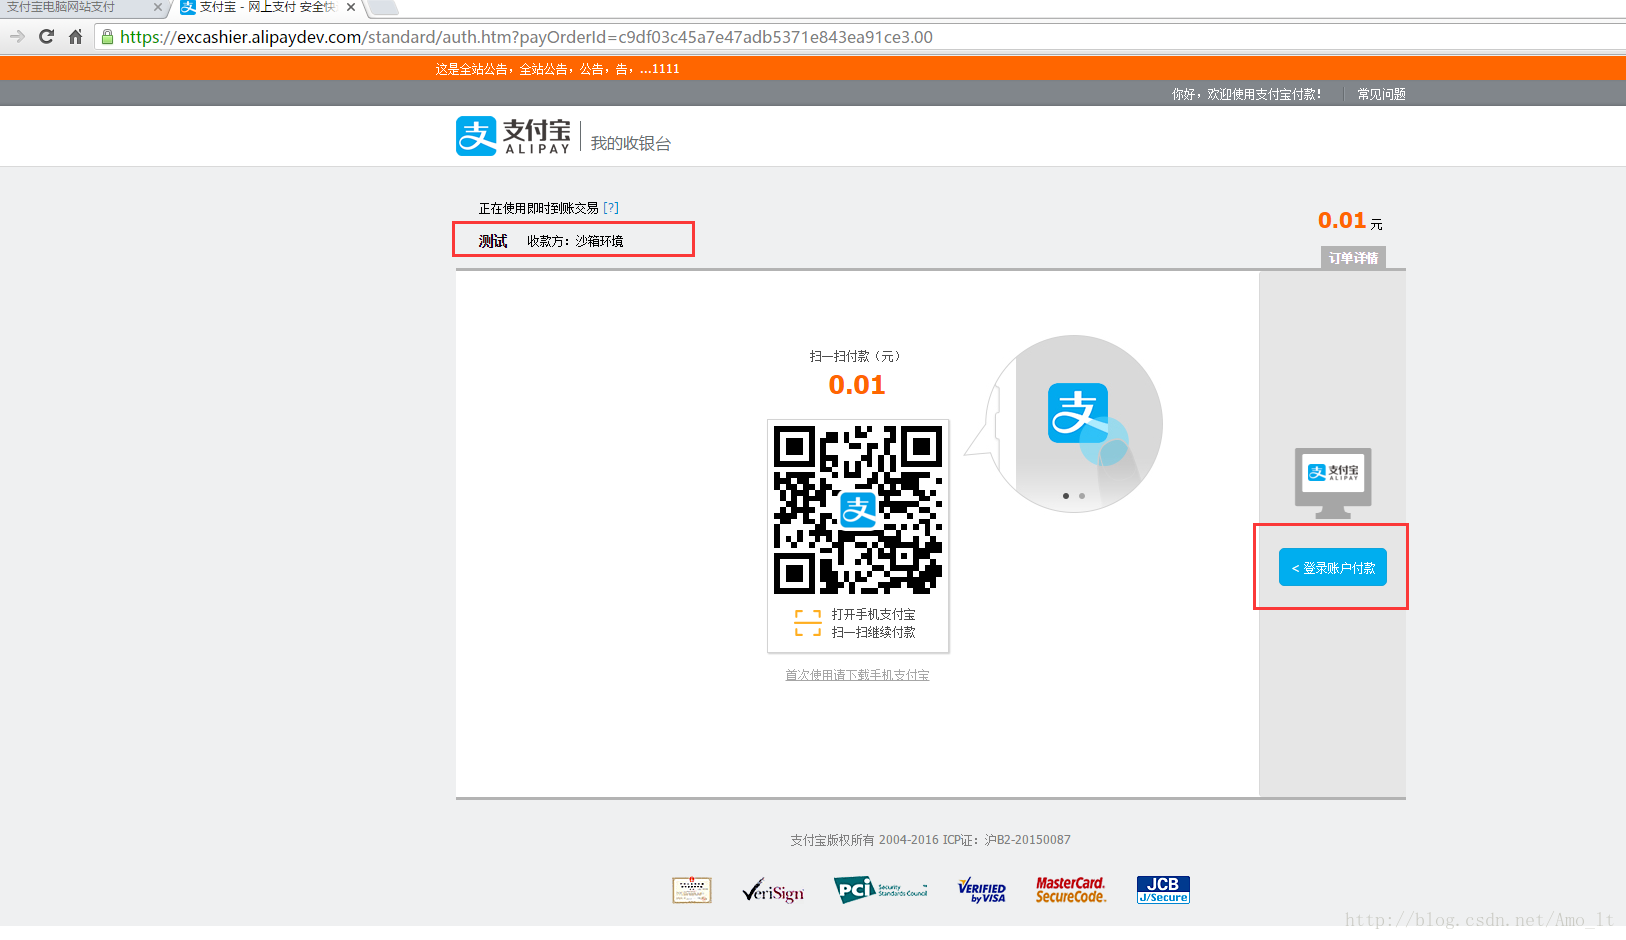Click the browser forward arrow

pyautogui.click(x=17, y=37)
